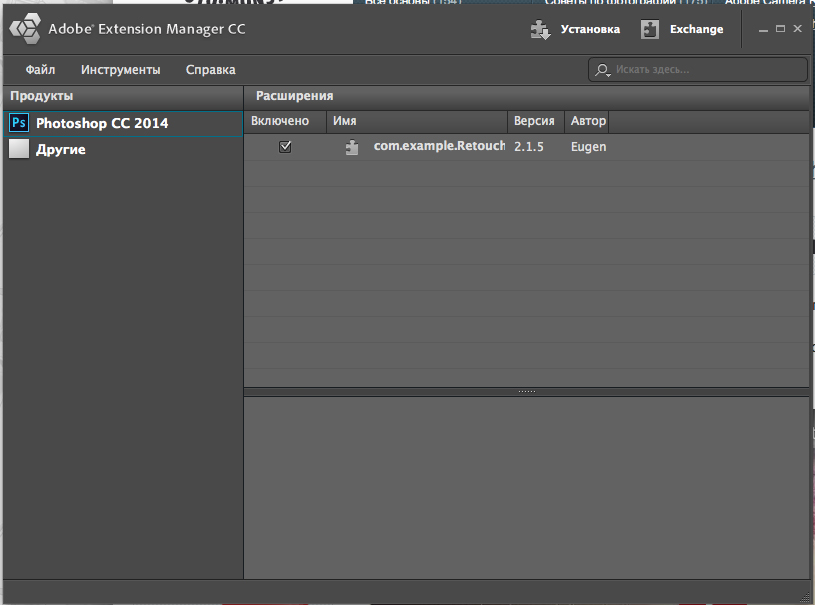The image size is (815, 605).
Task: Click the Установка button label
Action: point(590,29)
